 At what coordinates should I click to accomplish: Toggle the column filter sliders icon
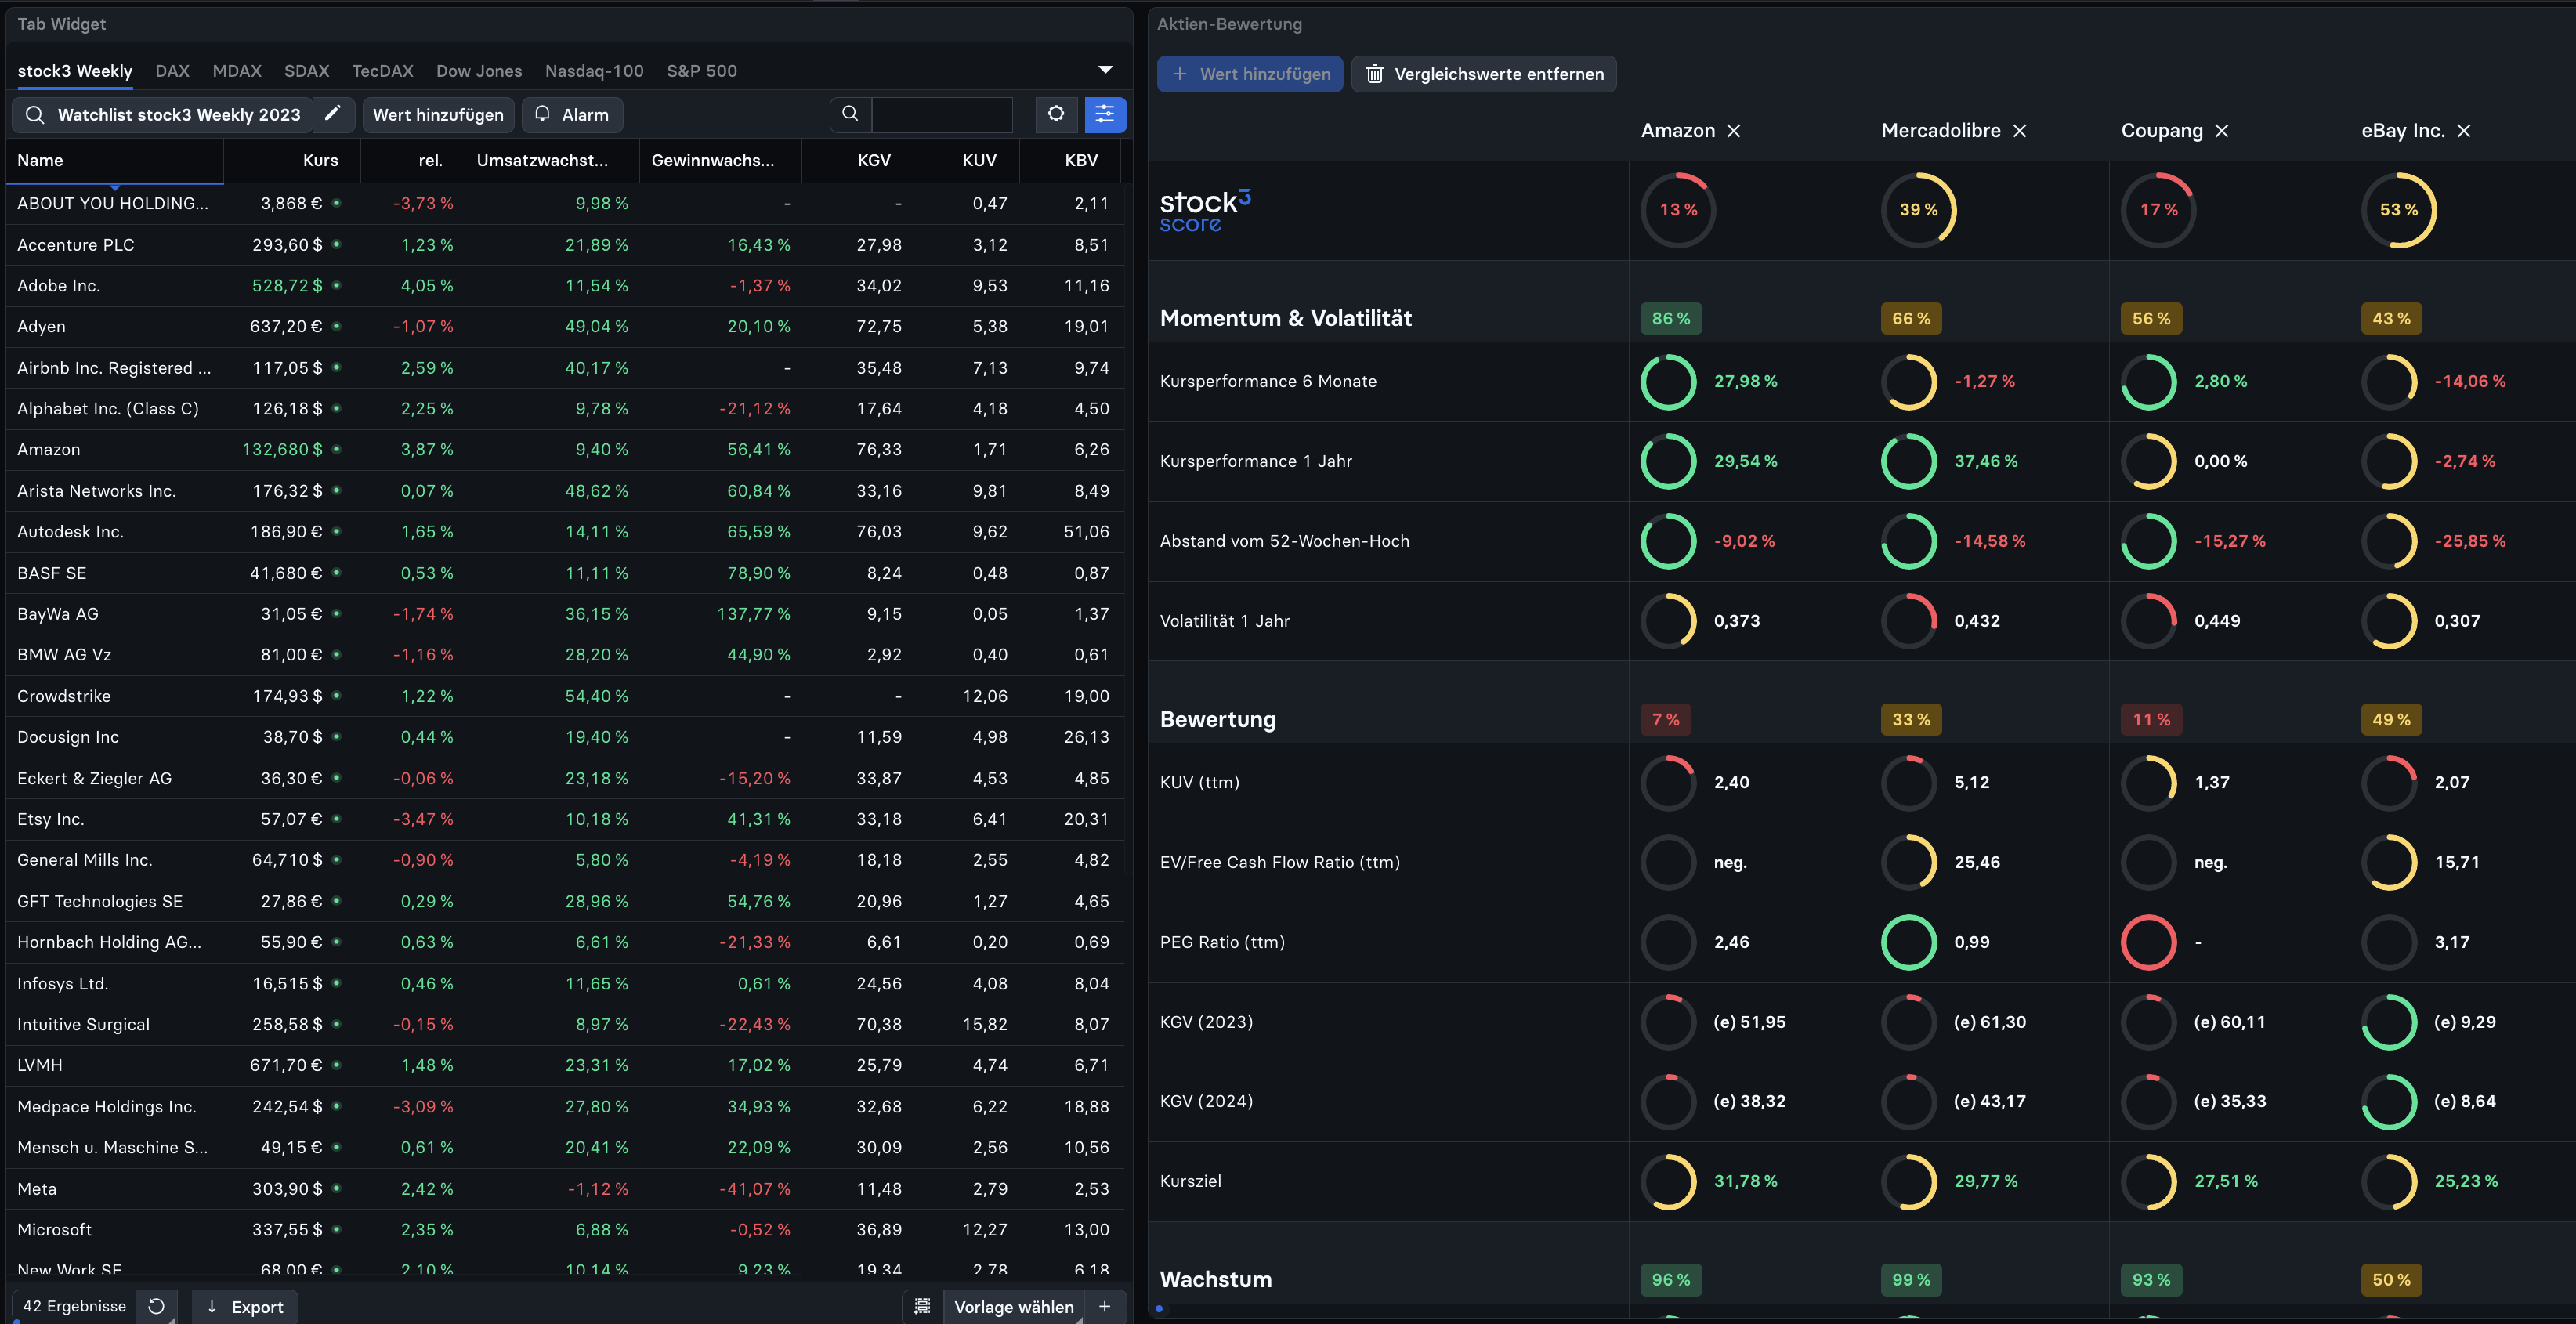click(x=1105, y=114)
